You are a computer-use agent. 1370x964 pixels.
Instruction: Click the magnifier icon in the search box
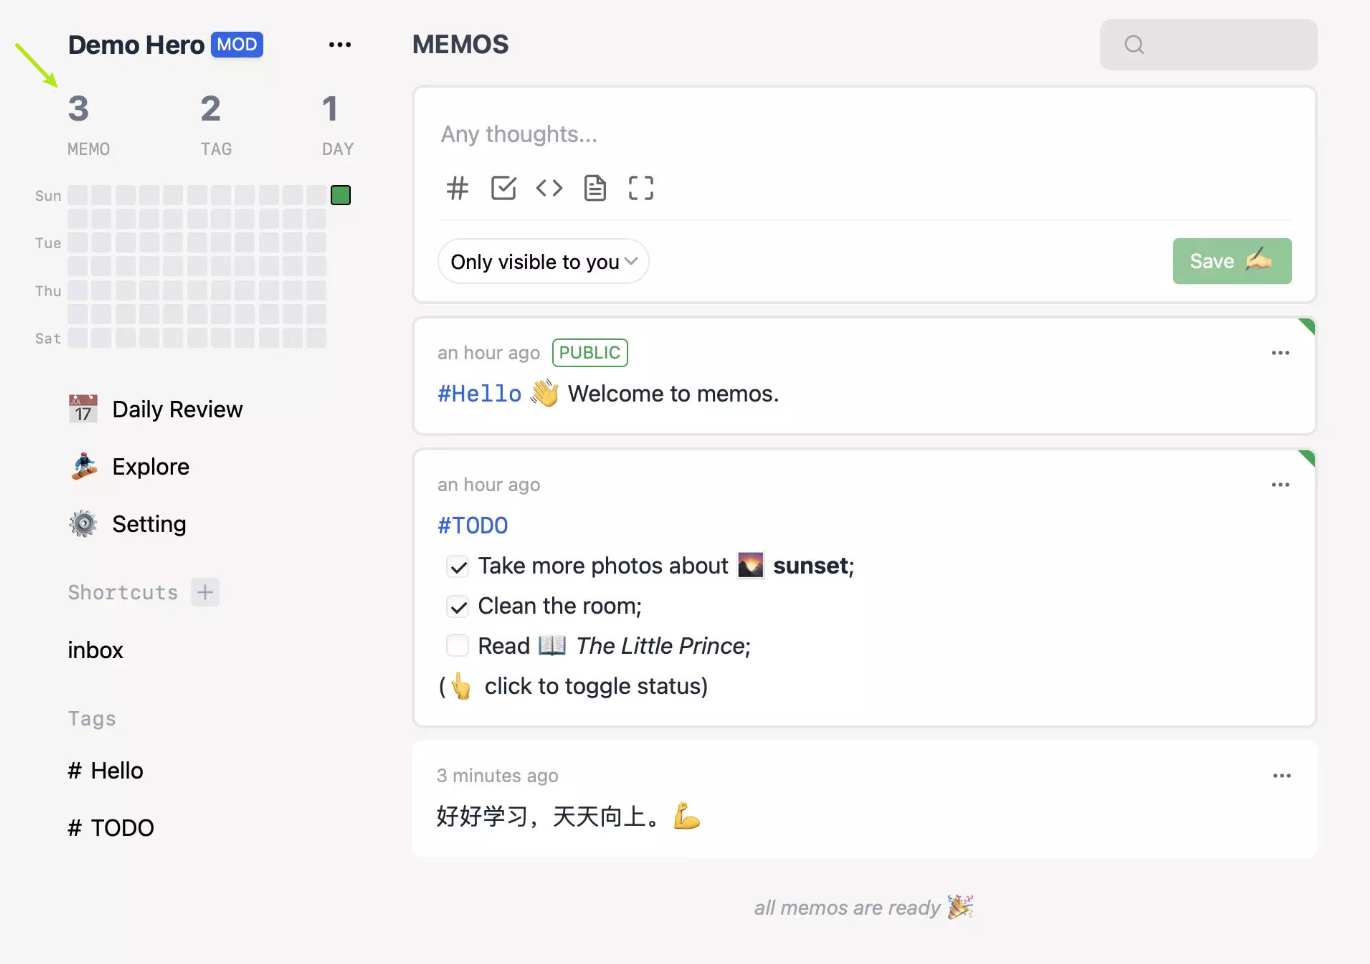pos(1134,45)
